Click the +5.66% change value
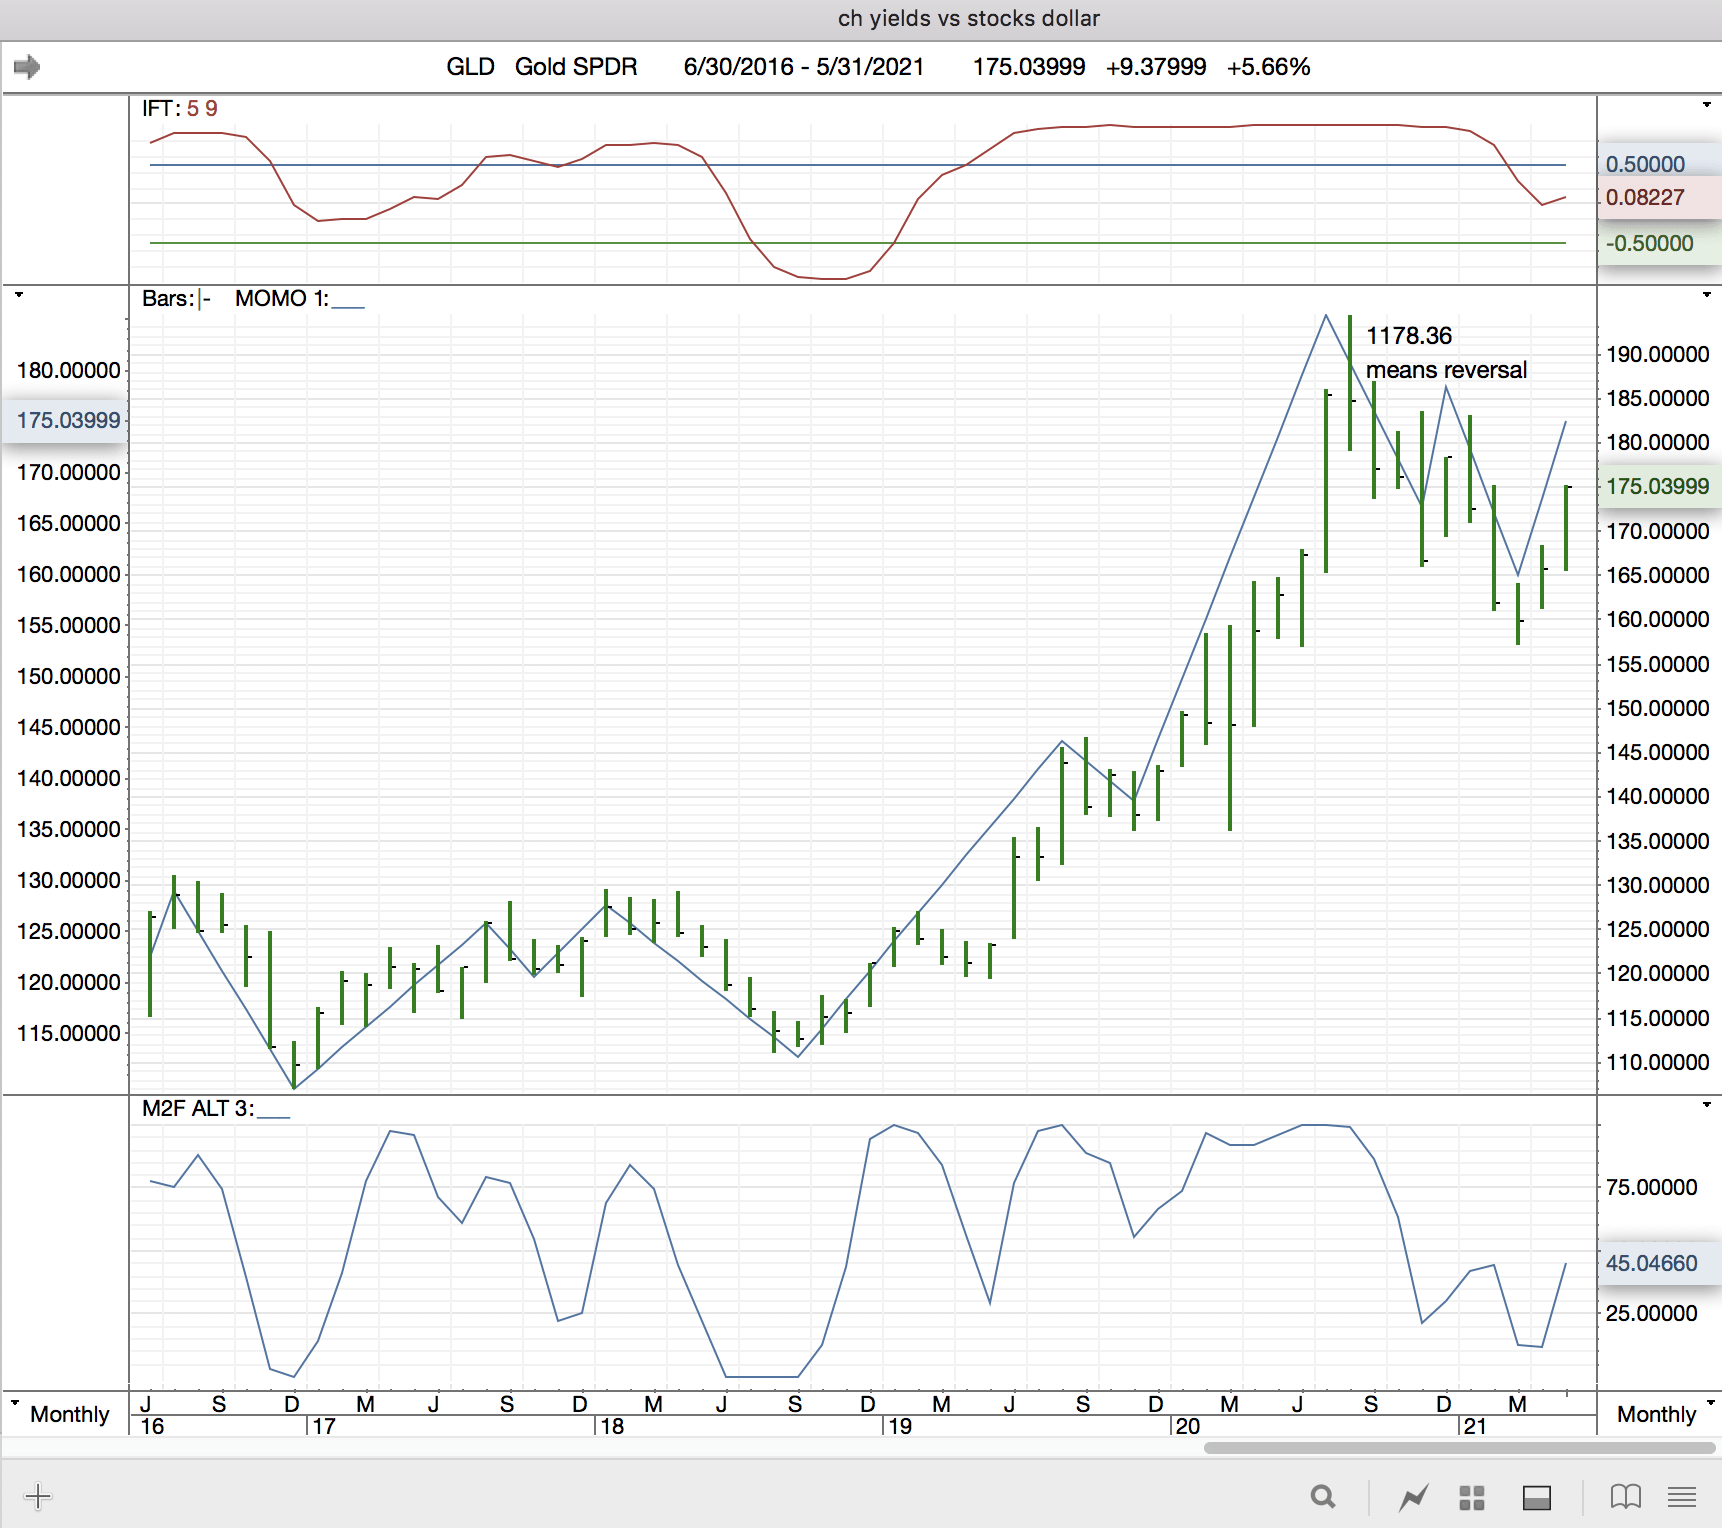The width and height of the screenshot is (1722, 1528). (x=1268, y=67)
